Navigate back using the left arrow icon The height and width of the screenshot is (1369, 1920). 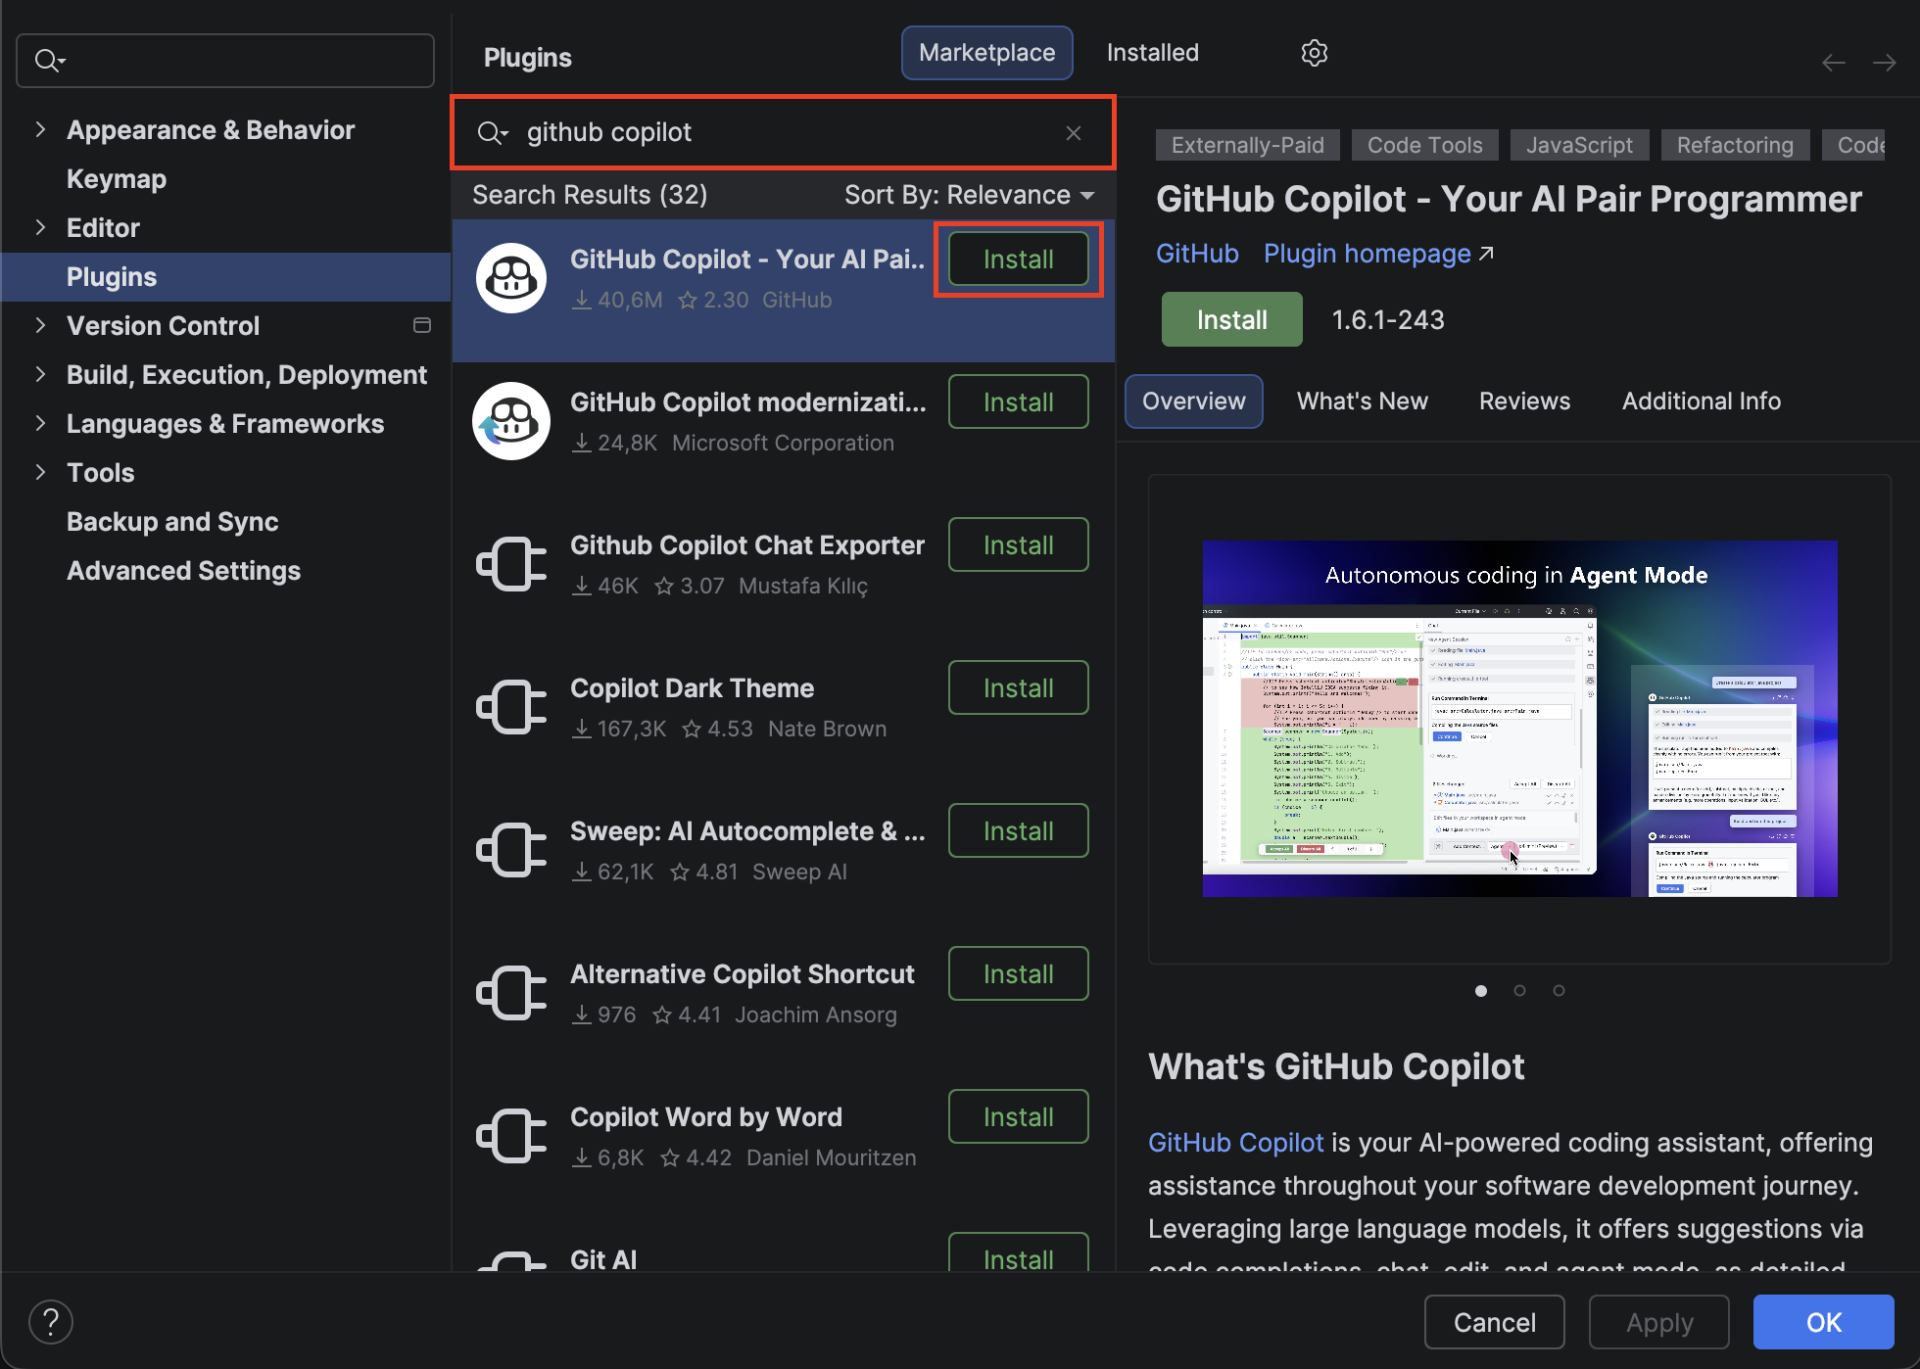tap(1833, 62)
